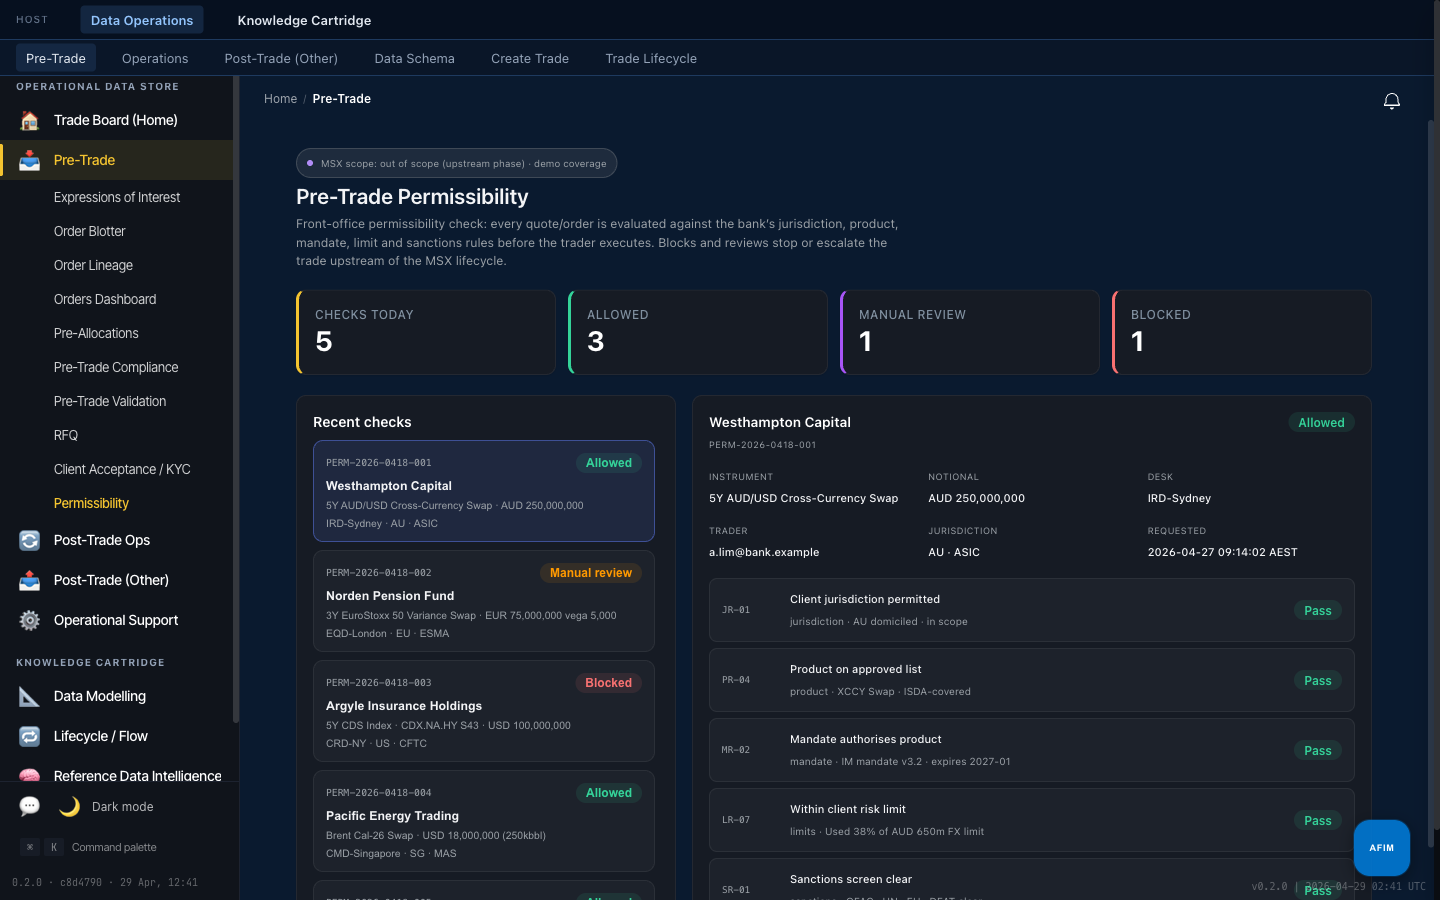Click the Post-Trade (Other) sidebar icon
The width and height of the screenshot is (1440, 900).
[30, 580]
